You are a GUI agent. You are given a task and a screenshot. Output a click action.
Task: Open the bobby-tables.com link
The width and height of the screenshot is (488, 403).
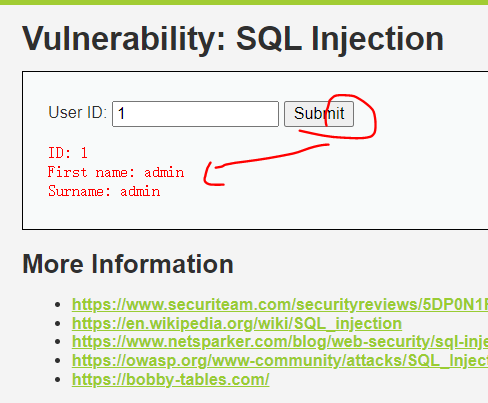point(170,379)
